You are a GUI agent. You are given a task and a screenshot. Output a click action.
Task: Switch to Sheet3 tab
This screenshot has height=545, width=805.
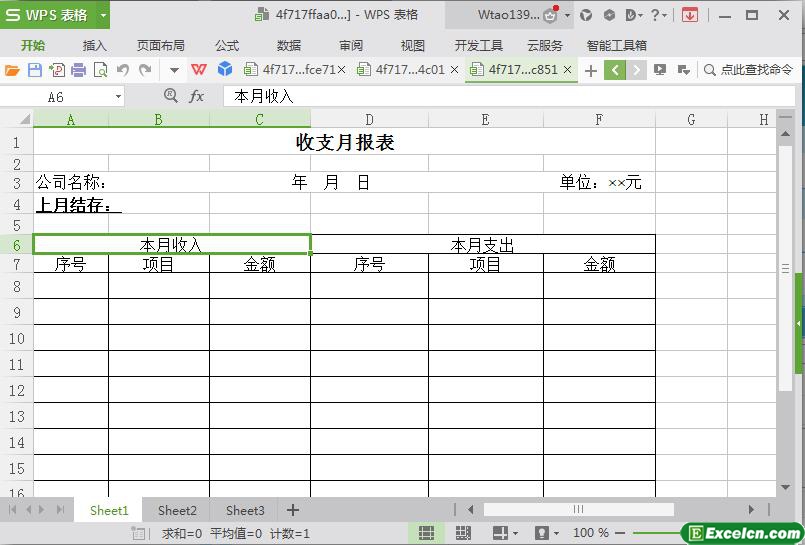245,511
